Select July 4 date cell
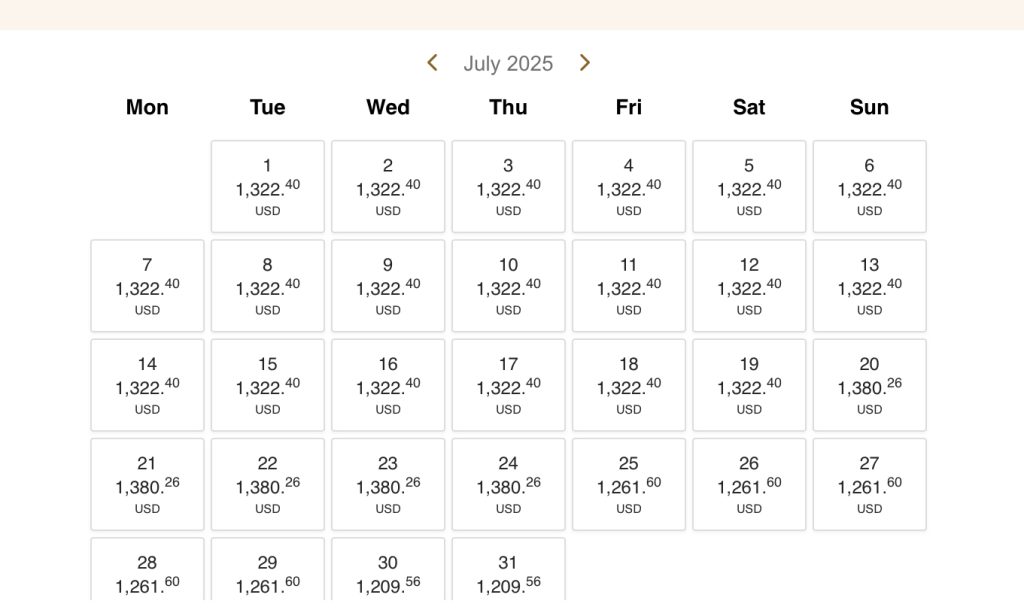This screenshot has height=616, width=1024. coord(628,187)
